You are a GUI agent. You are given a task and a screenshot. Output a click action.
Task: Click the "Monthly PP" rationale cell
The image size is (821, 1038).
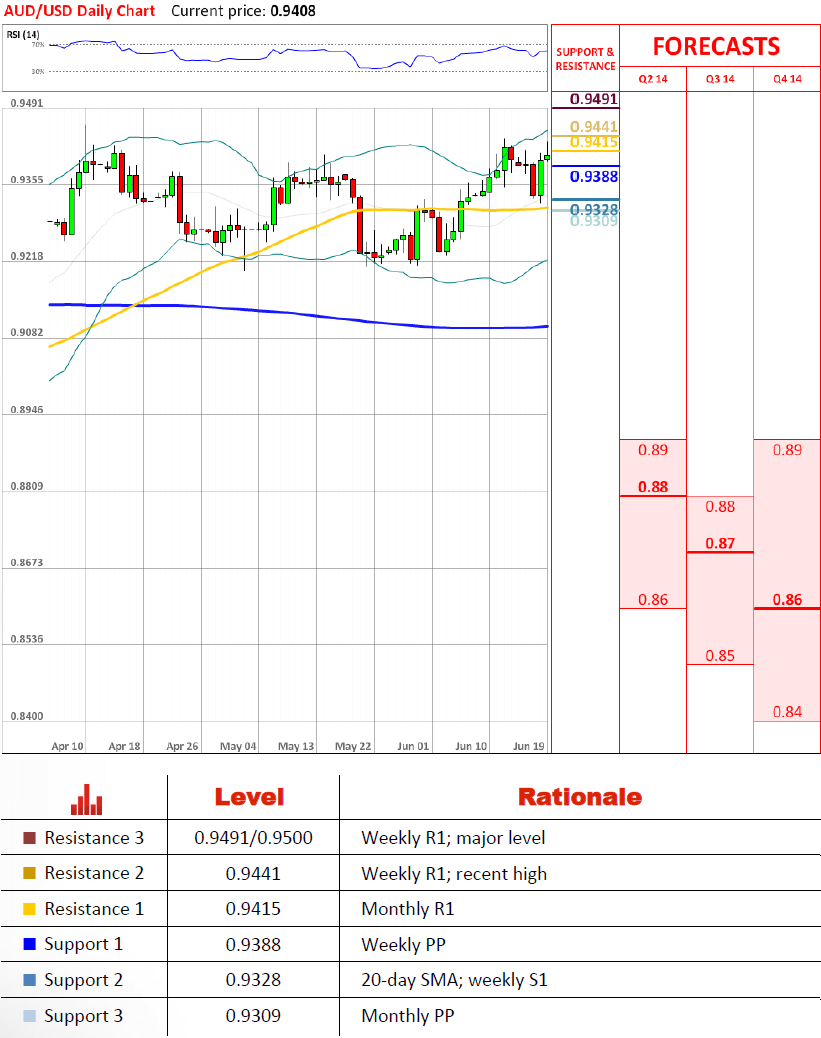click(408, 1015)
